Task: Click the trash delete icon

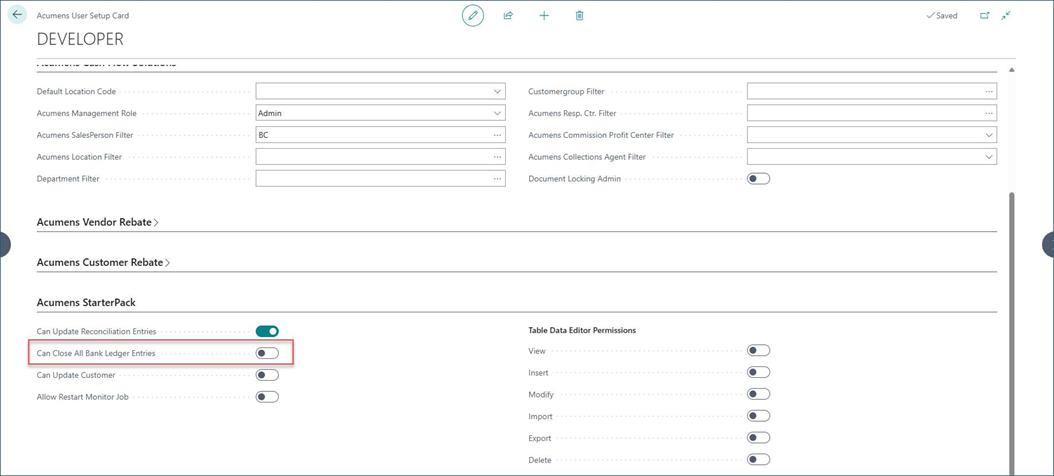Action: [579, 15]
